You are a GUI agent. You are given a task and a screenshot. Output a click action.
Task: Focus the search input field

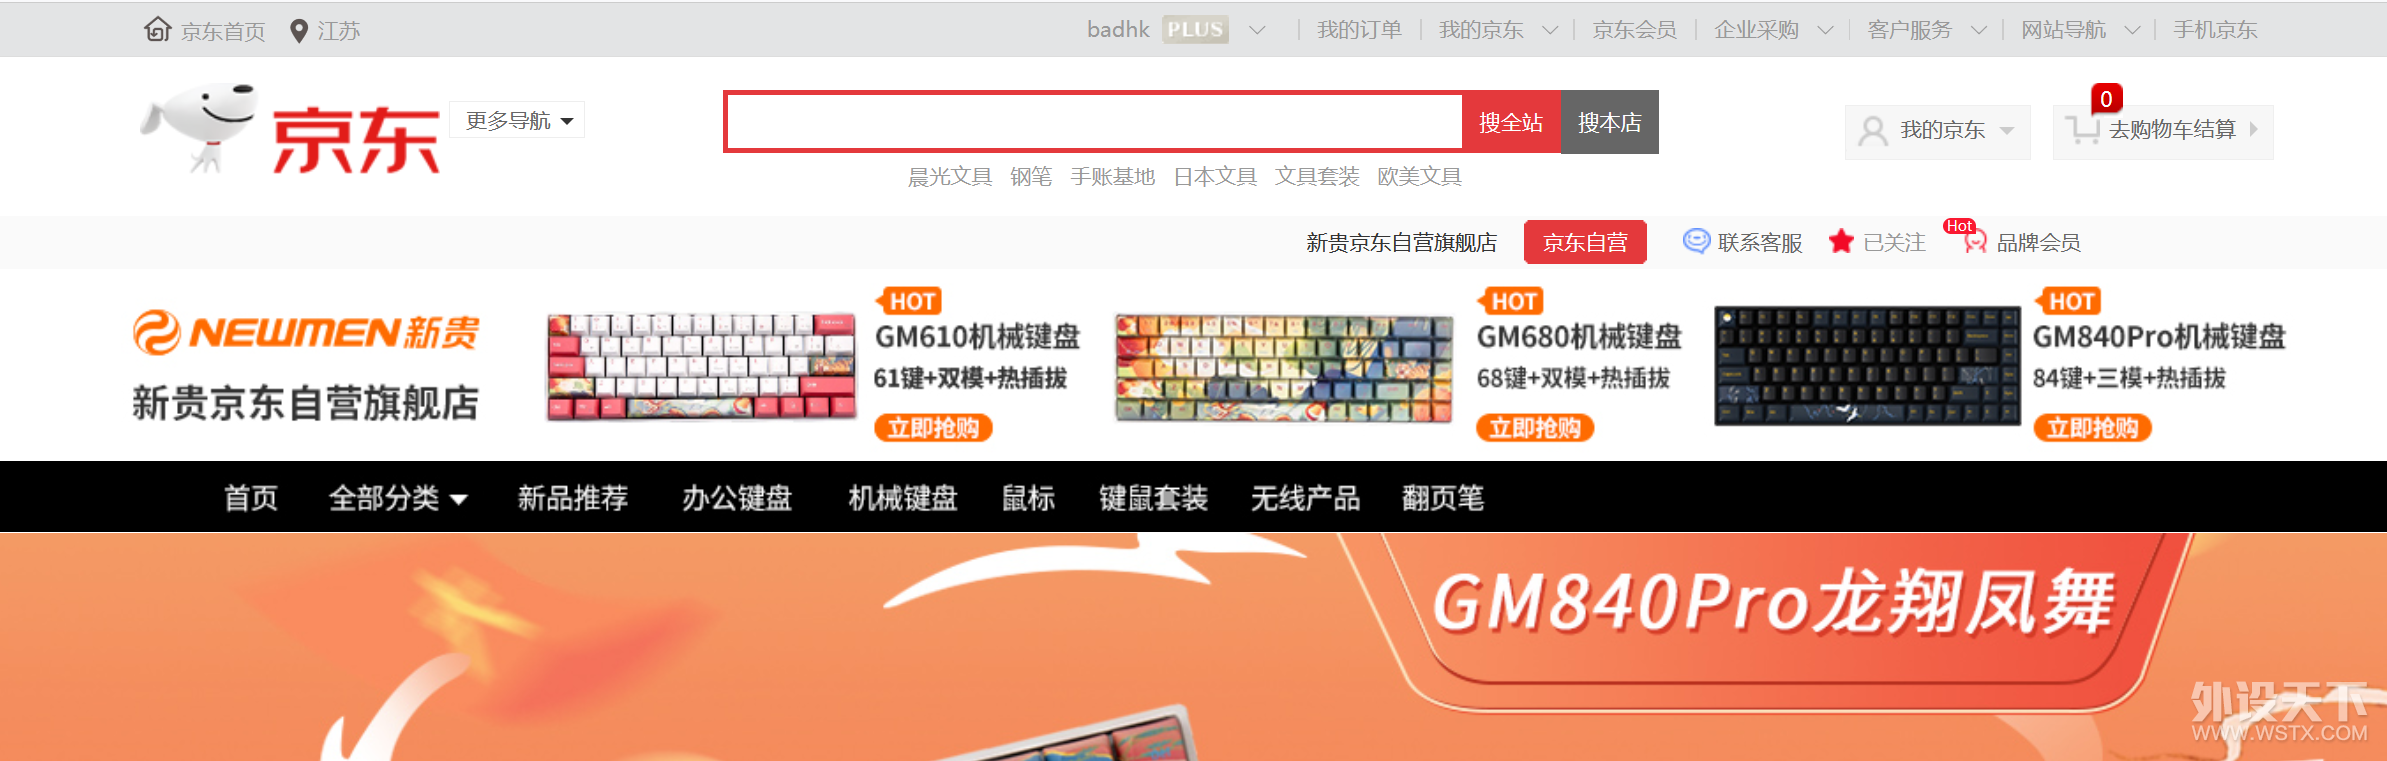1094,122
